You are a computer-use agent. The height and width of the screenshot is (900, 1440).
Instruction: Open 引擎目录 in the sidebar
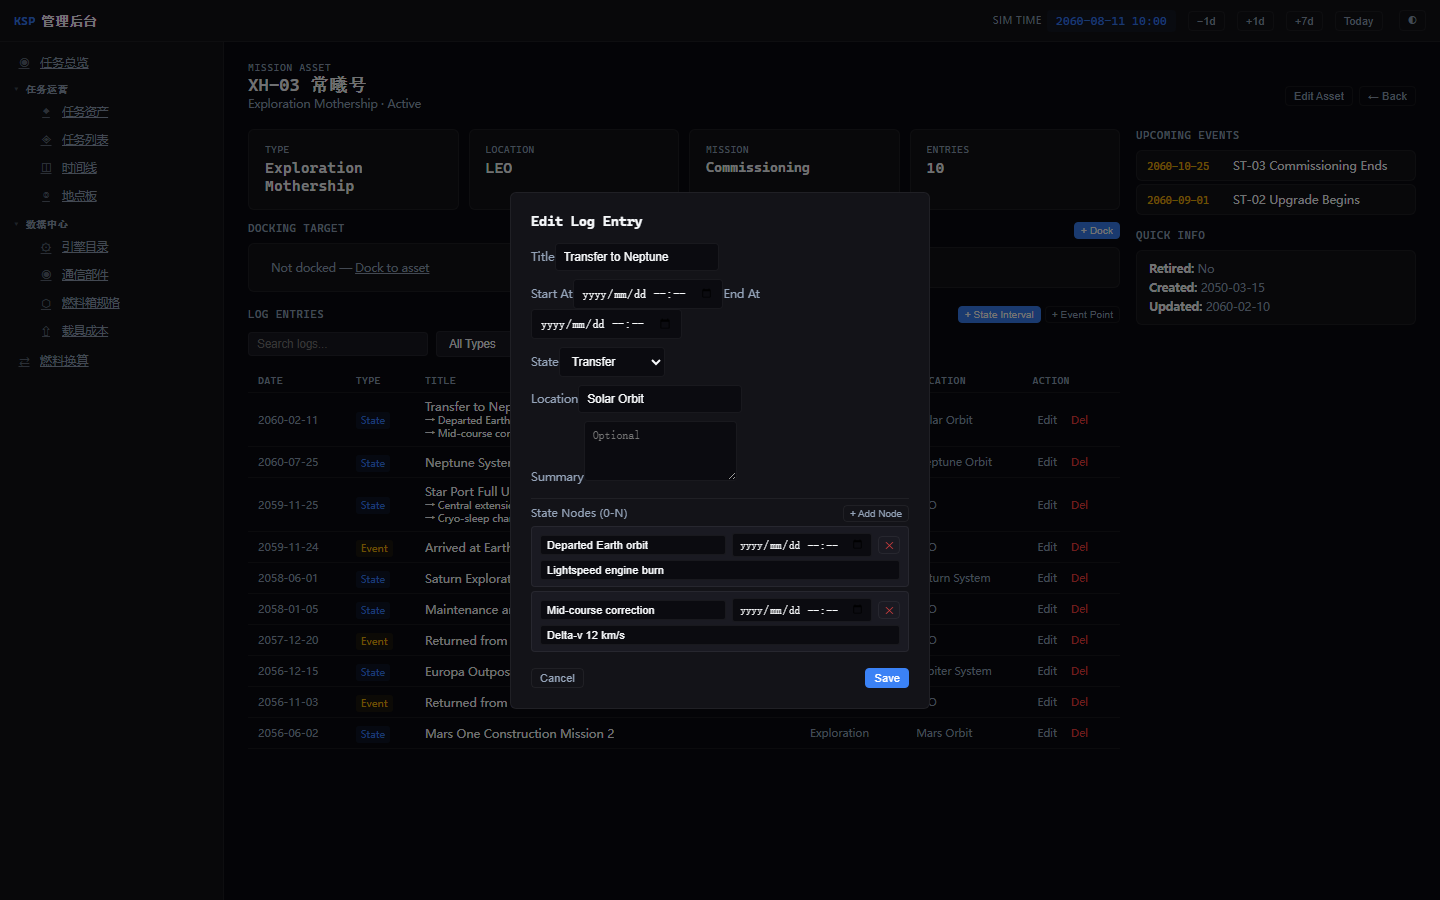(x=85, y=247)
